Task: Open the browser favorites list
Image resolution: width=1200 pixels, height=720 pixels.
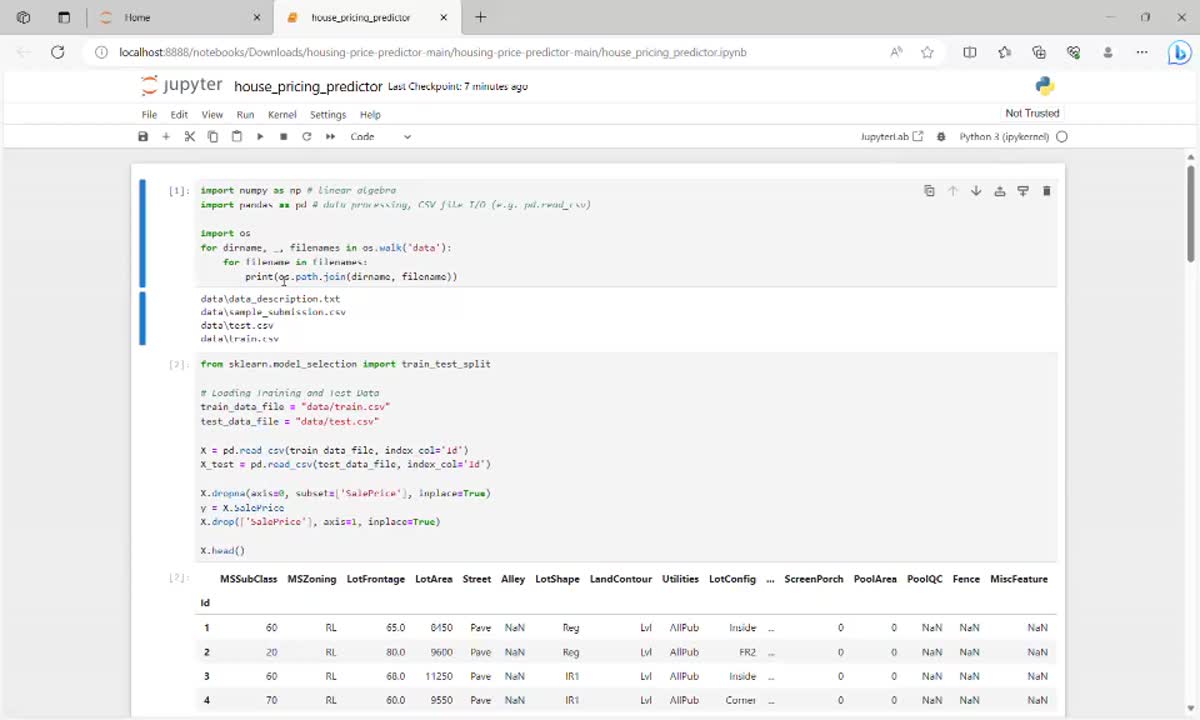Action: pyautogui.click(x=1005, y=52)
